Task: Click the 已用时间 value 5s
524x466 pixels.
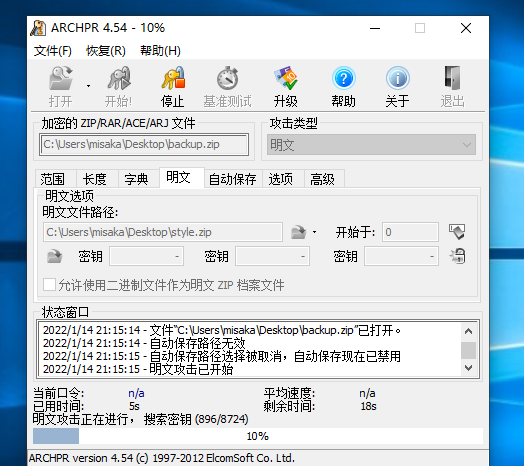Action: [134, 406]
